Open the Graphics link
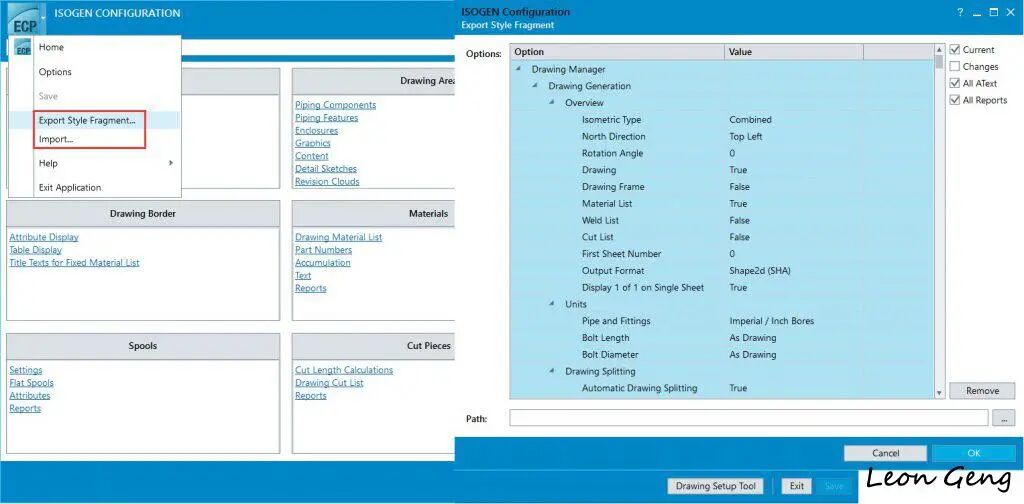 [x=313, y=143]
